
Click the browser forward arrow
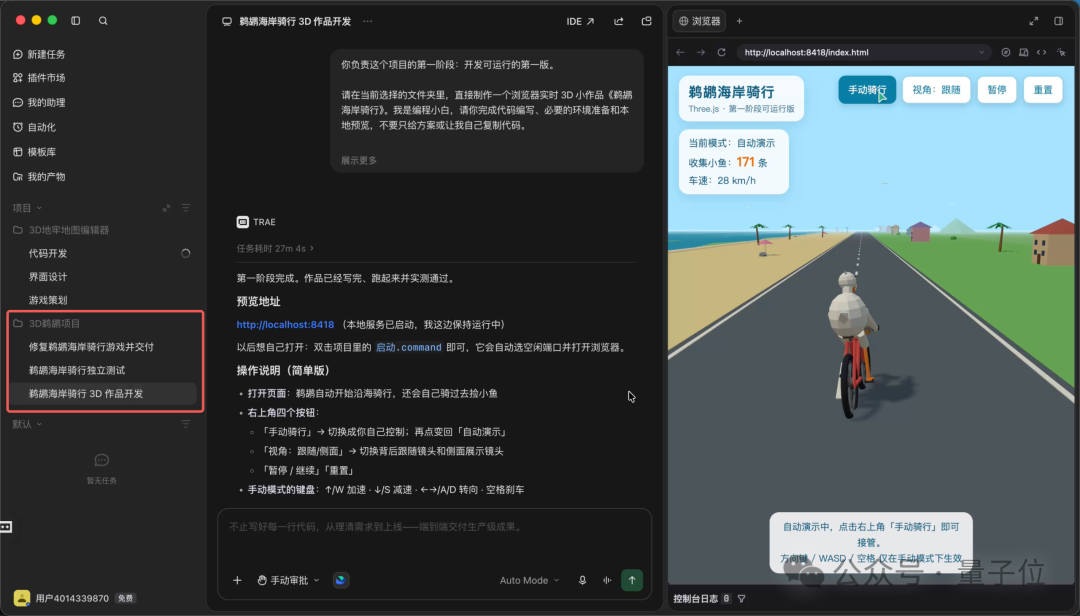(x=700, y=52)
